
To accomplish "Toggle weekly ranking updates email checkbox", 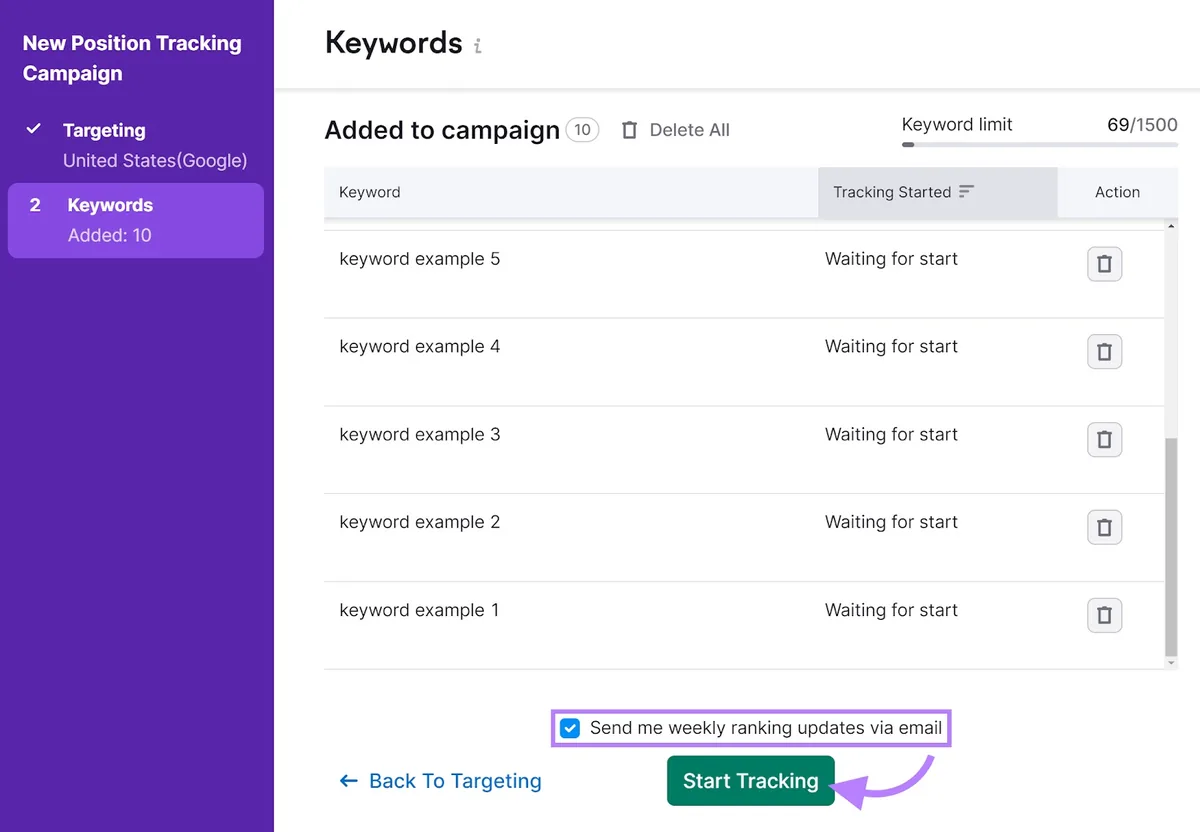I will (569, 728).
